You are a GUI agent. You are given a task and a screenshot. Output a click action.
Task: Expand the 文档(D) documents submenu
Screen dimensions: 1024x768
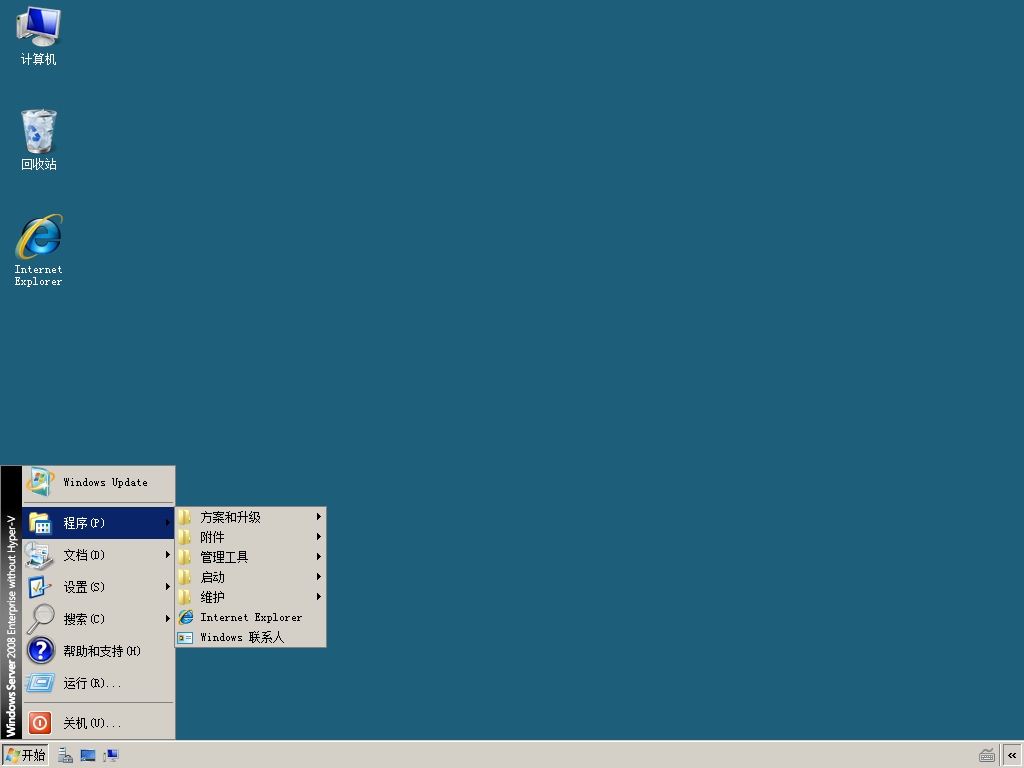[99, 555]
